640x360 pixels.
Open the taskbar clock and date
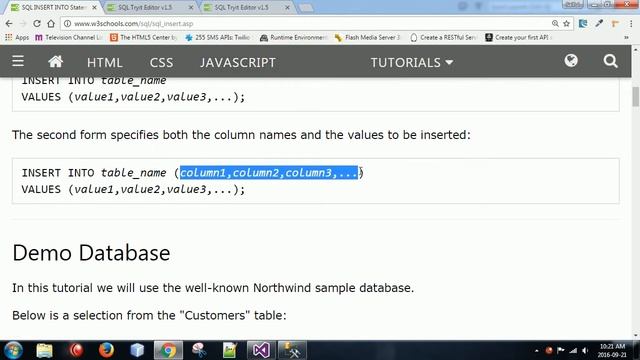click(611, 351)
